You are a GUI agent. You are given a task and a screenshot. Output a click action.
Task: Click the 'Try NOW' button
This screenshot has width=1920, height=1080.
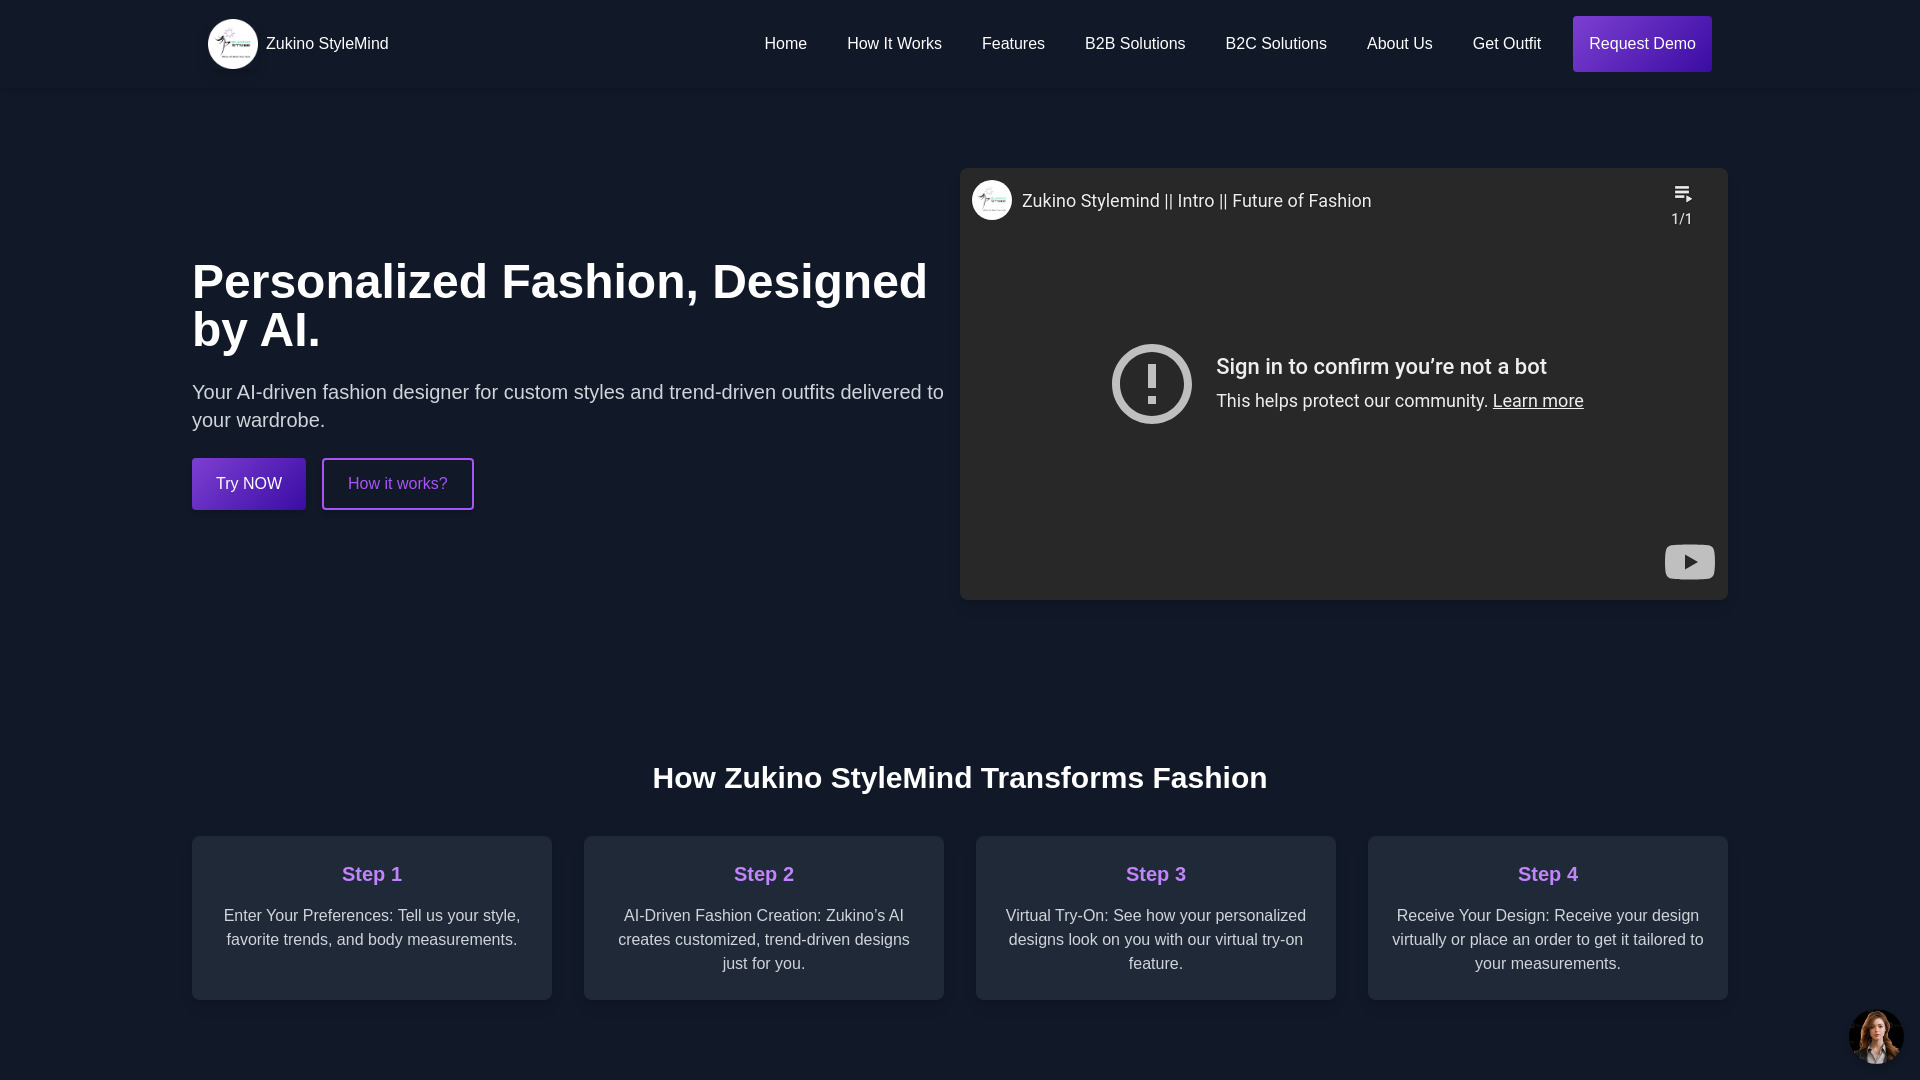pos(248,483)
